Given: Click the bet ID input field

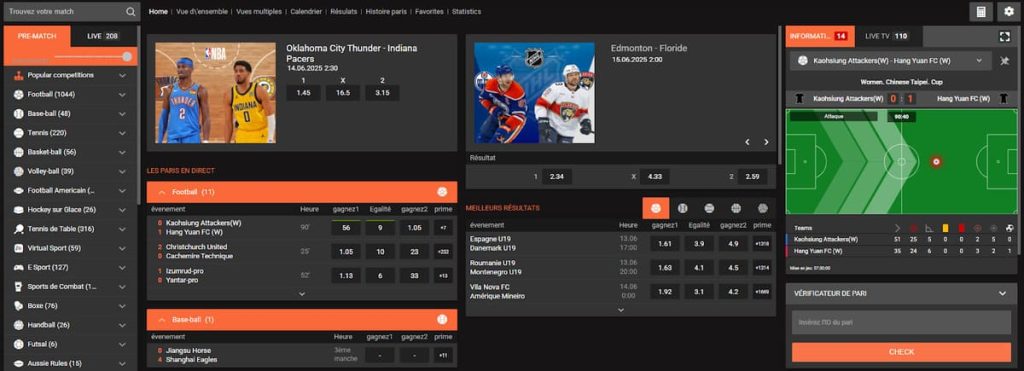Looking at the screenshot, I should [x=901, y=322].
